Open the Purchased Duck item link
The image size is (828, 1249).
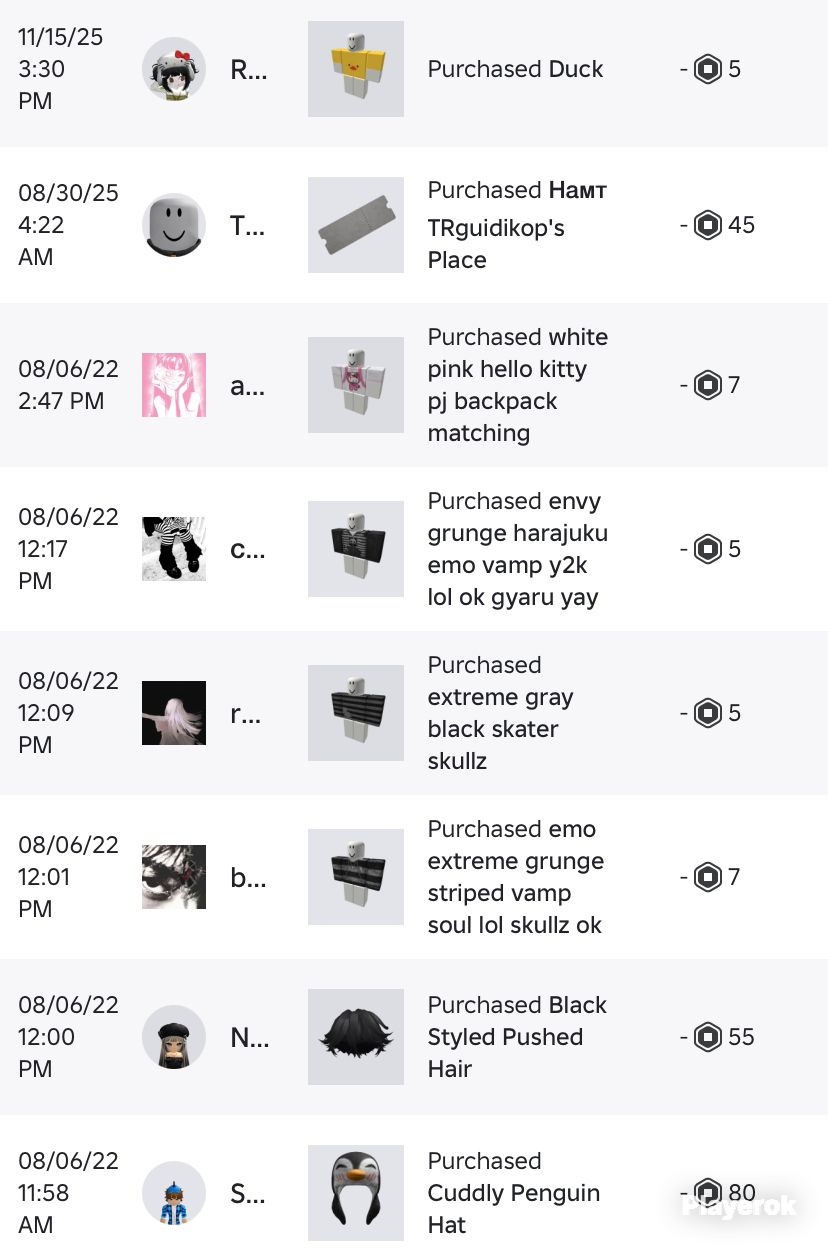pos(575,69)
